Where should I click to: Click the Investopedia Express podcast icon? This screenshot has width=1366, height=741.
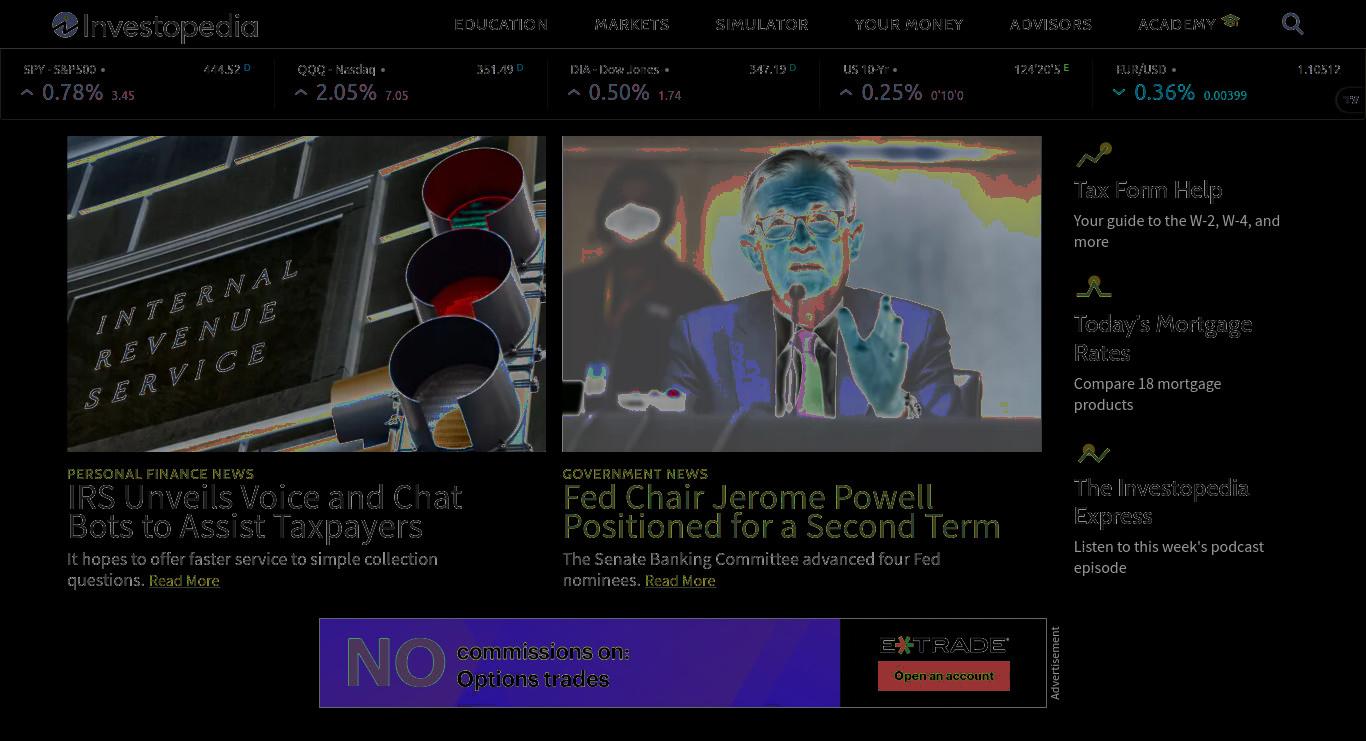pos(1093,453)
